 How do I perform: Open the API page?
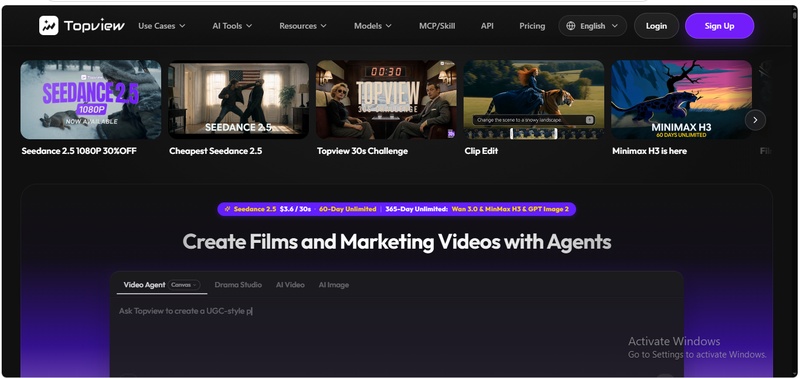click(487, 26)
